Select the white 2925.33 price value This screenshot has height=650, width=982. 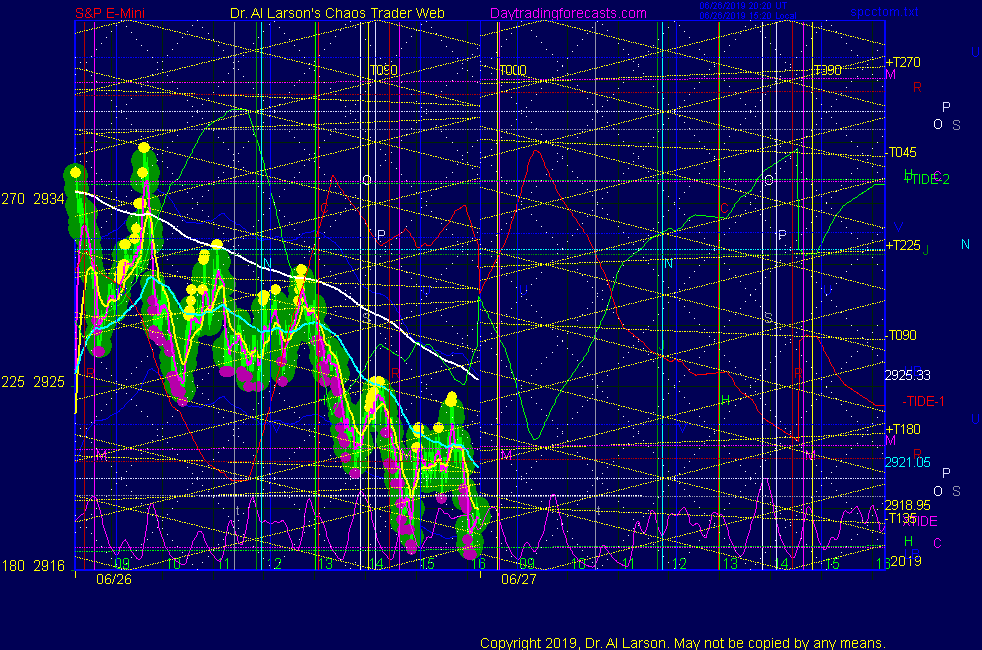907,375
